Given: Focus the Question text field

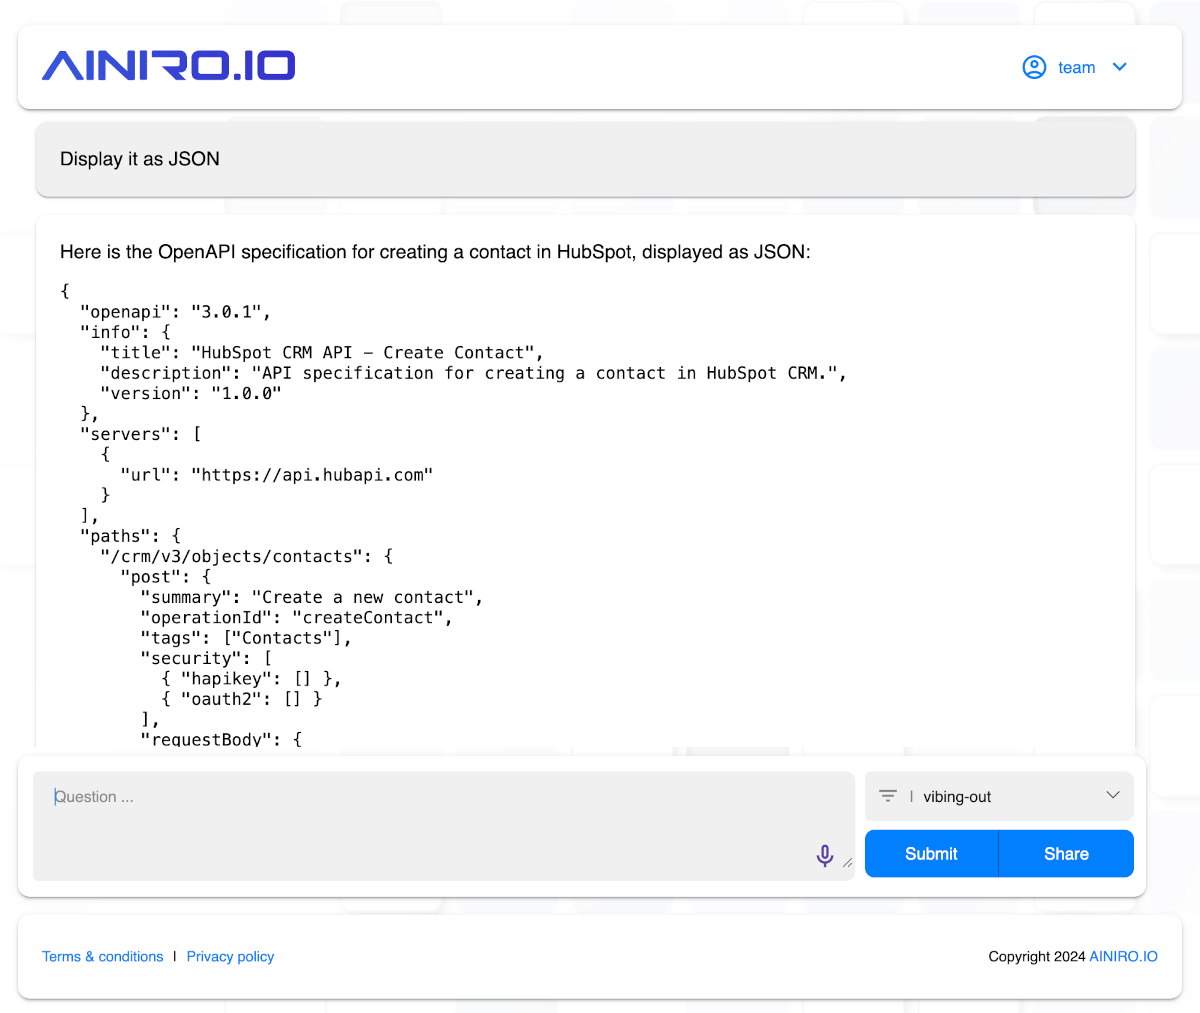Looking at the screenshot, I should [444, 826].
